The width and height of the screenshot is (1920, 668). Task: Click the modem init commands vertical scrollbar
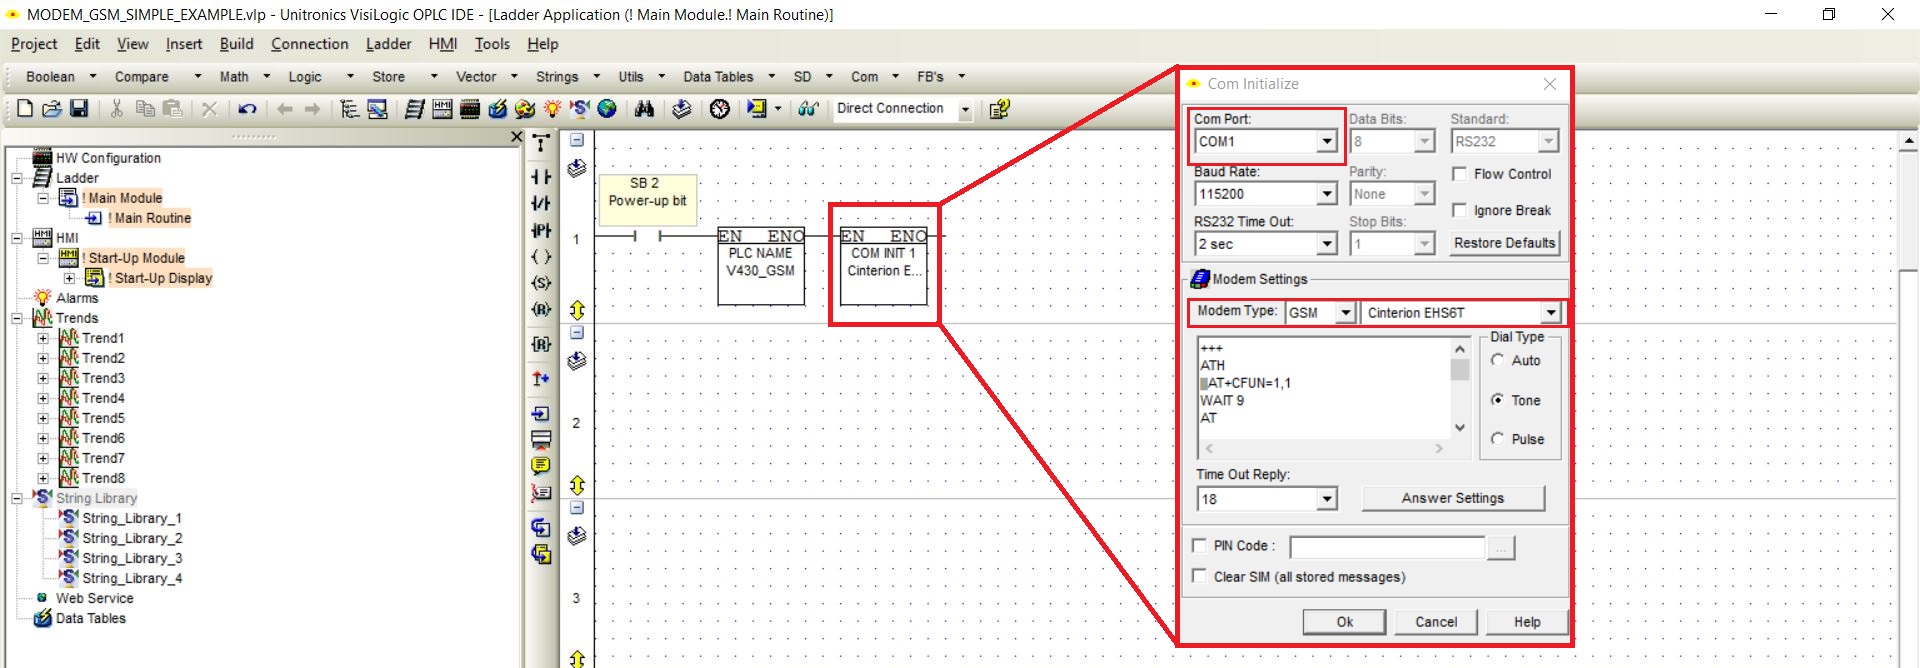1460,389
